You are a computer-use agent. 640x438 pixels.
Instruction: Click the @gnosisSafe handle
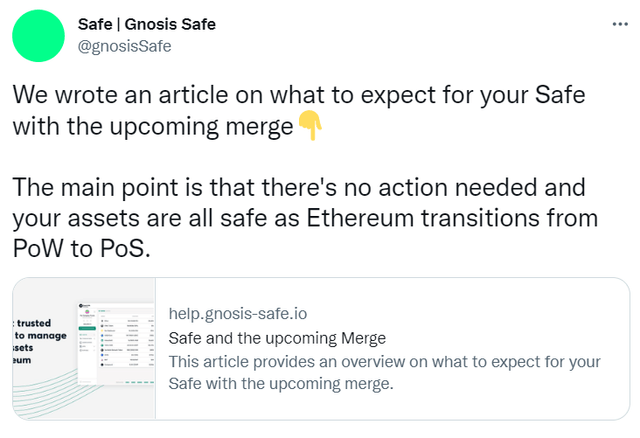click(125, 44)
